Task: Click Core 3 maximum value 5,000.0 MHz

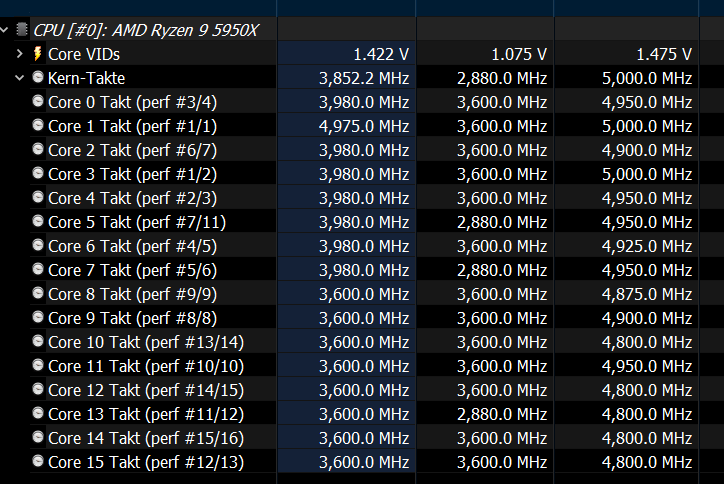Action: coord(647,174)
